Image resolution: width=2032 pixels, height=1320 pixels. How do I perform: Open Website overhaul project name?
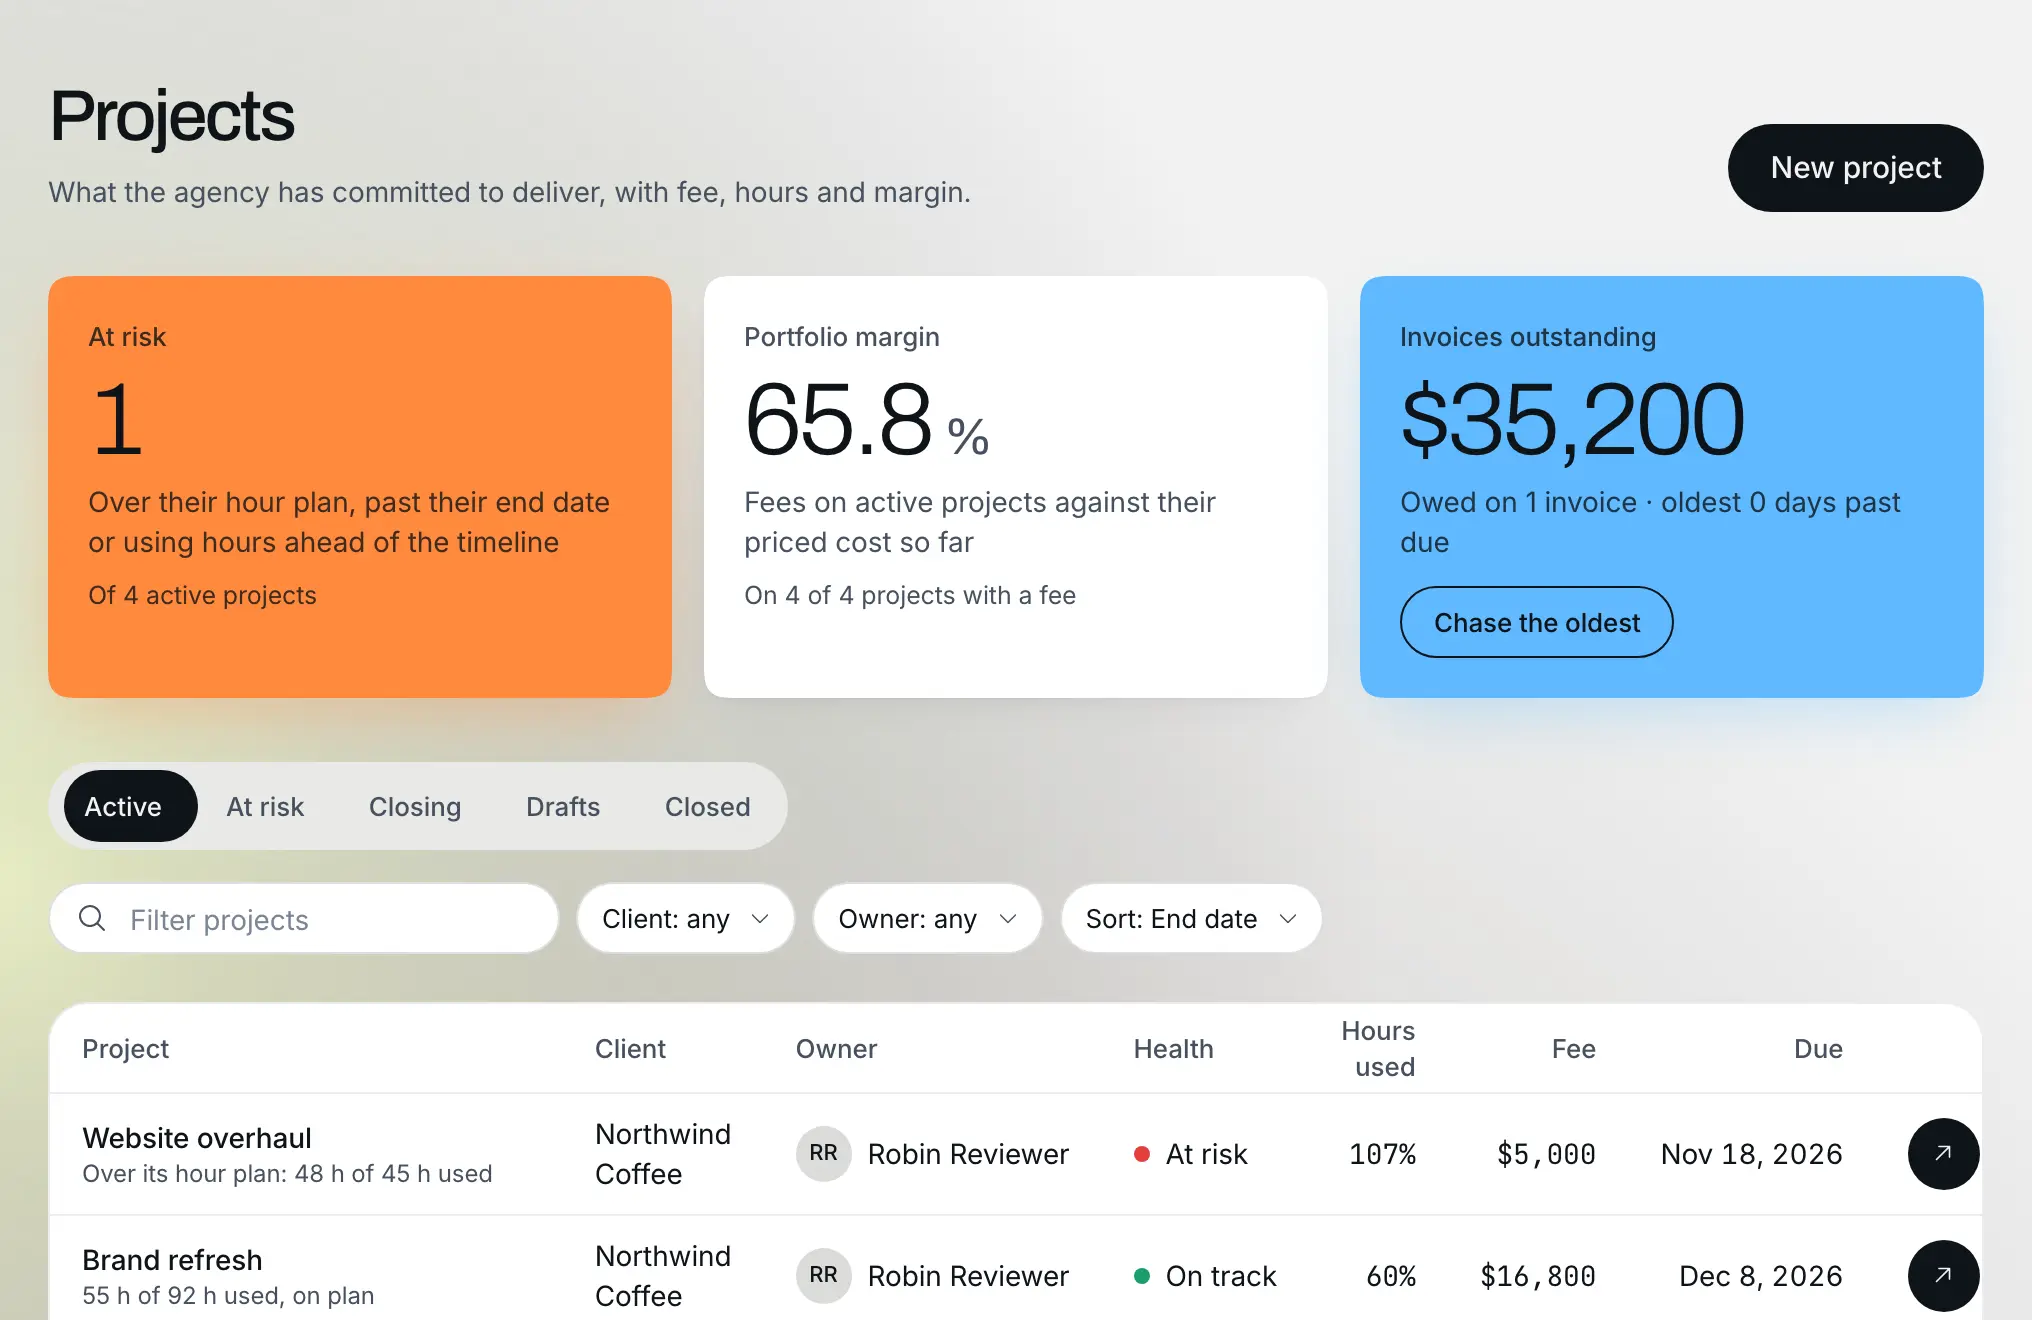(x=197, y=1137)
